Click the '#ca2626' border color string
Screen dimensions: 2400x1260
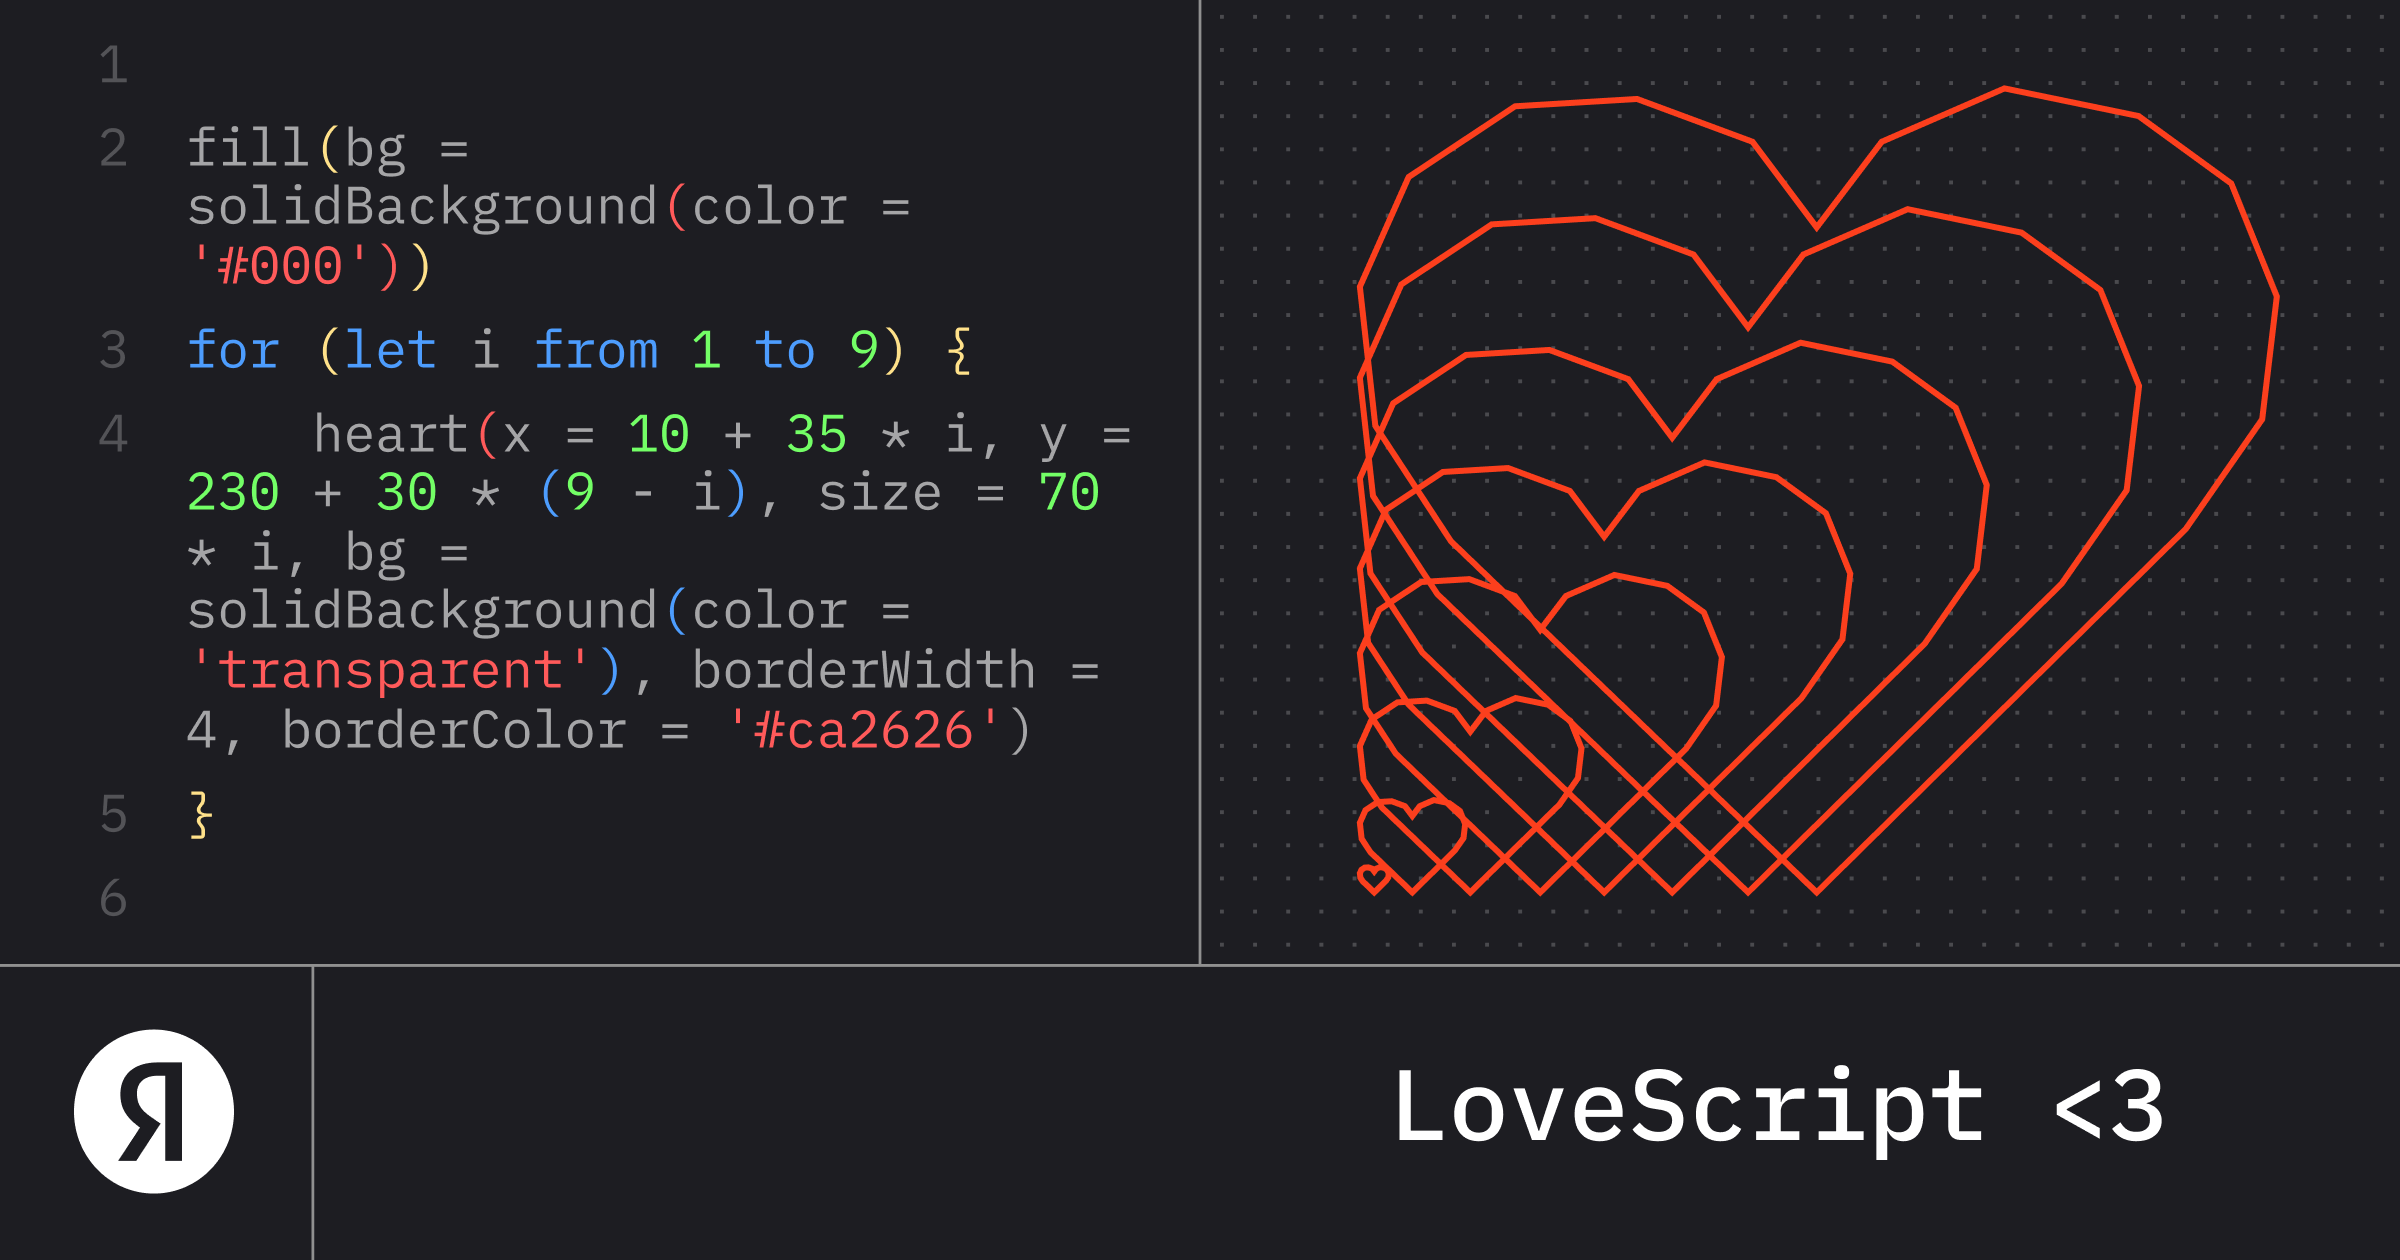(862, 731)
